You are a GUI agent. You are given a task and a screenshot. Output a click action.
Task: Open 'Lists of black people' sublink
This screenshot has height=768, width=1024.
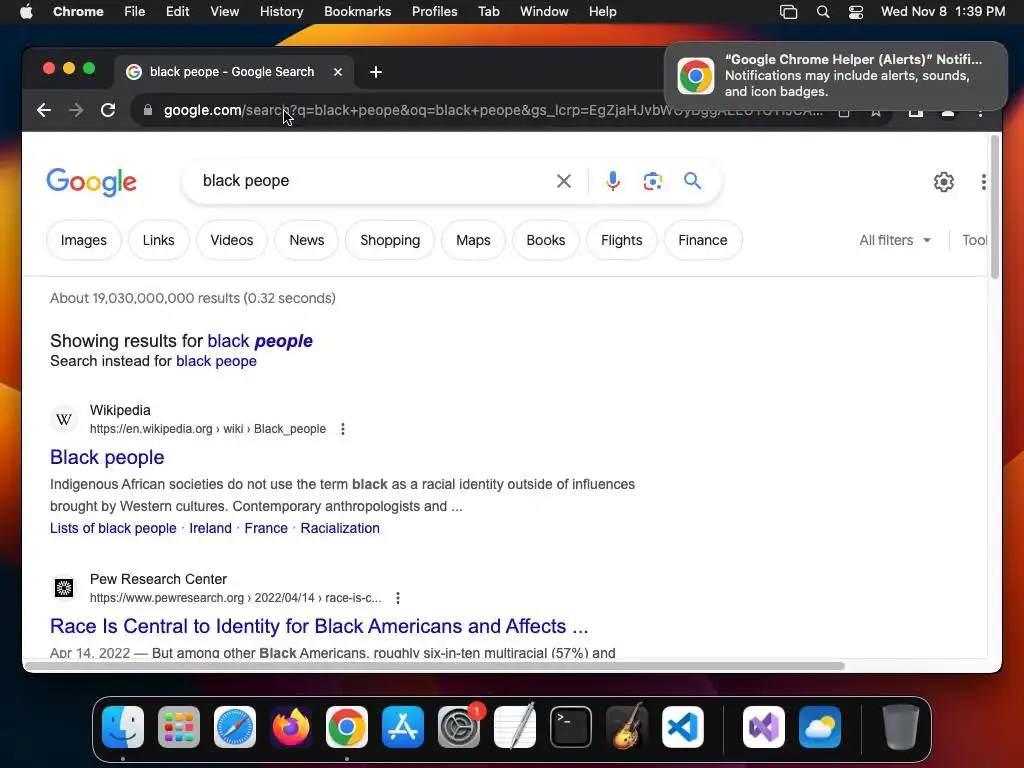point(113,528)
